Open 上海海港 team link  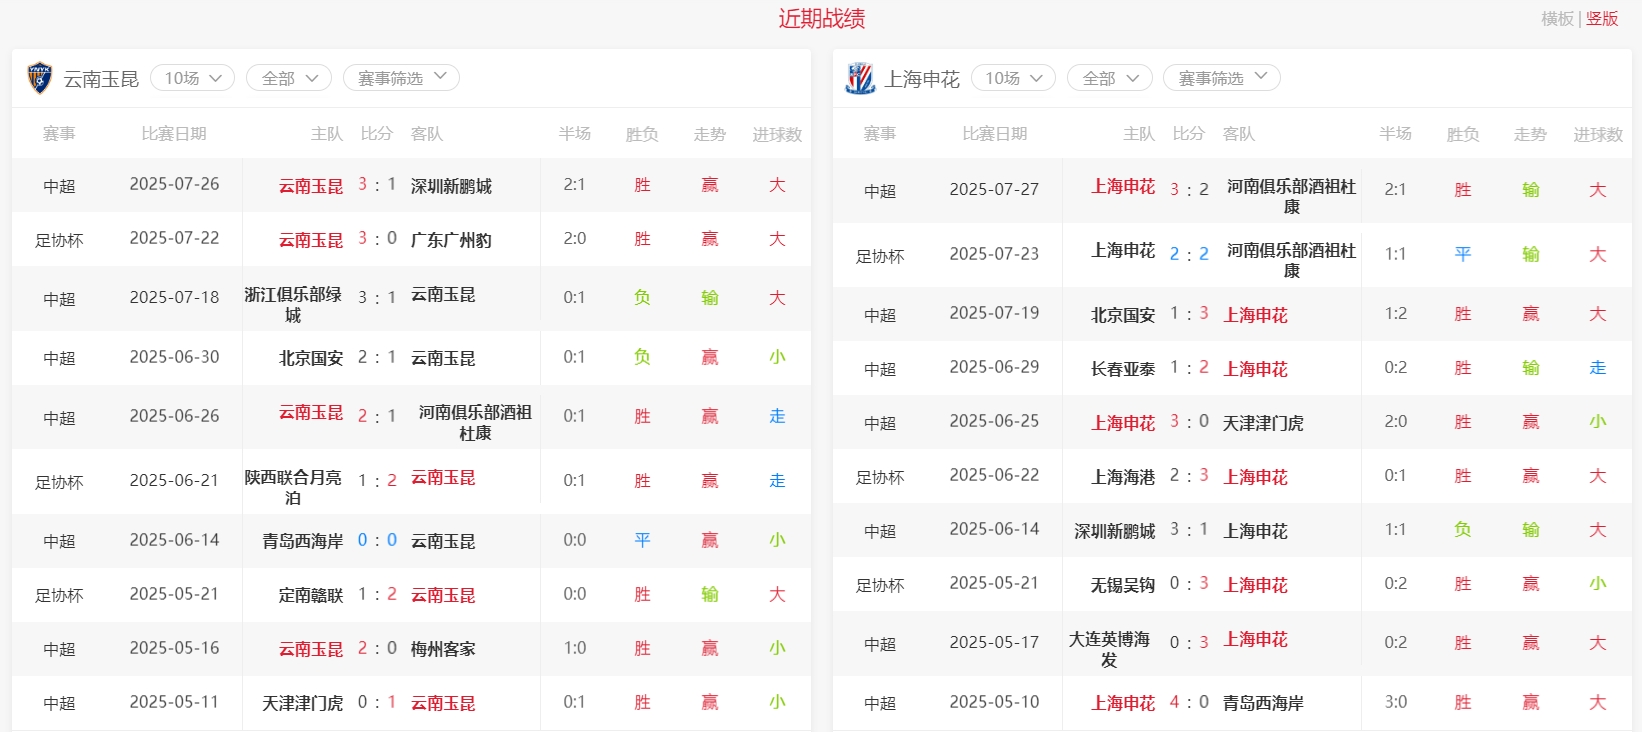pos(1122,477)
